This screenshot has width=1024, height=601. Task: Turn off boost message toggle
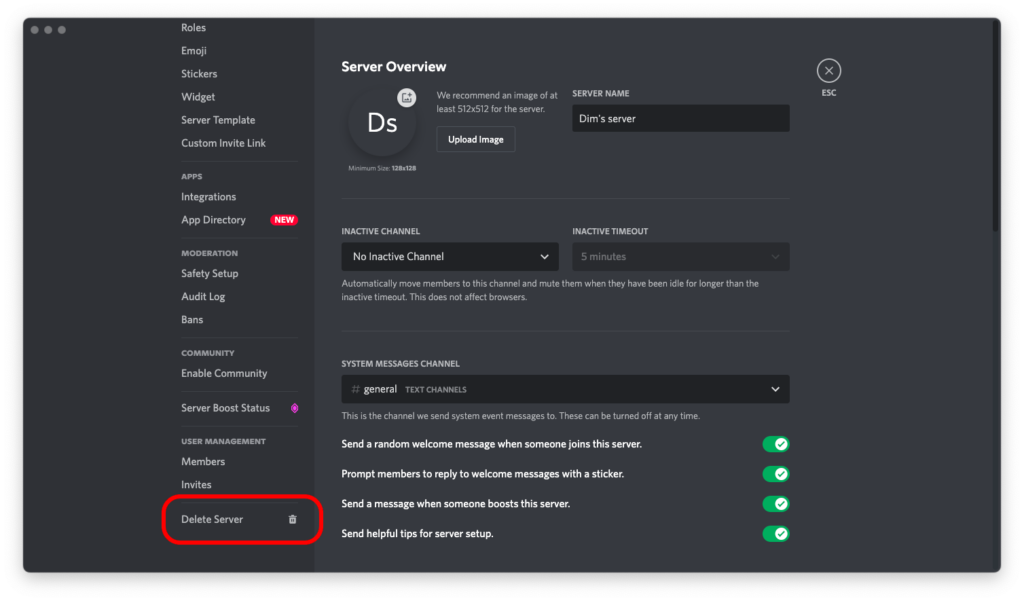(776, 504)
